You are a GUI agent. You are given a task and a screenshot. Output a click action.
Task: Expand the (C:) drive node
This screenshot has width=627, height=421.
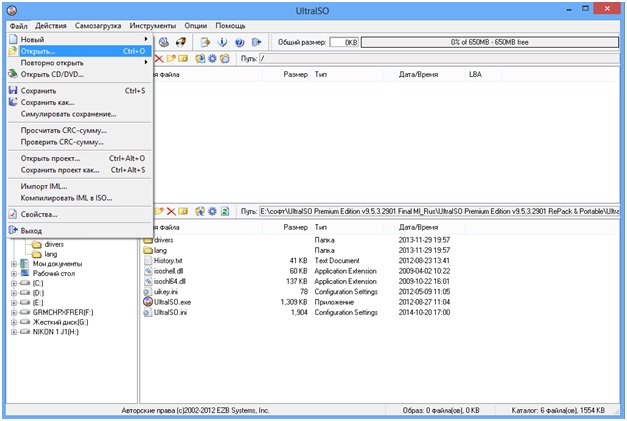14,283
